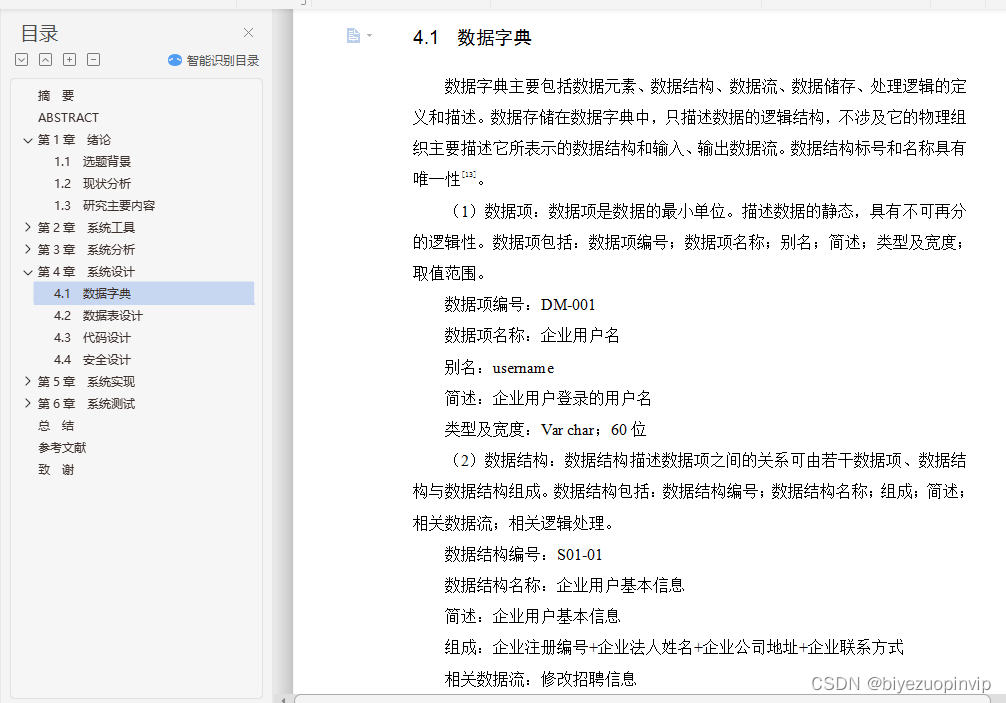Click the text 数据结构编号：S01-01
Image resolution: width=1006 pixels, height=703 pixels.
pos(524,554)
